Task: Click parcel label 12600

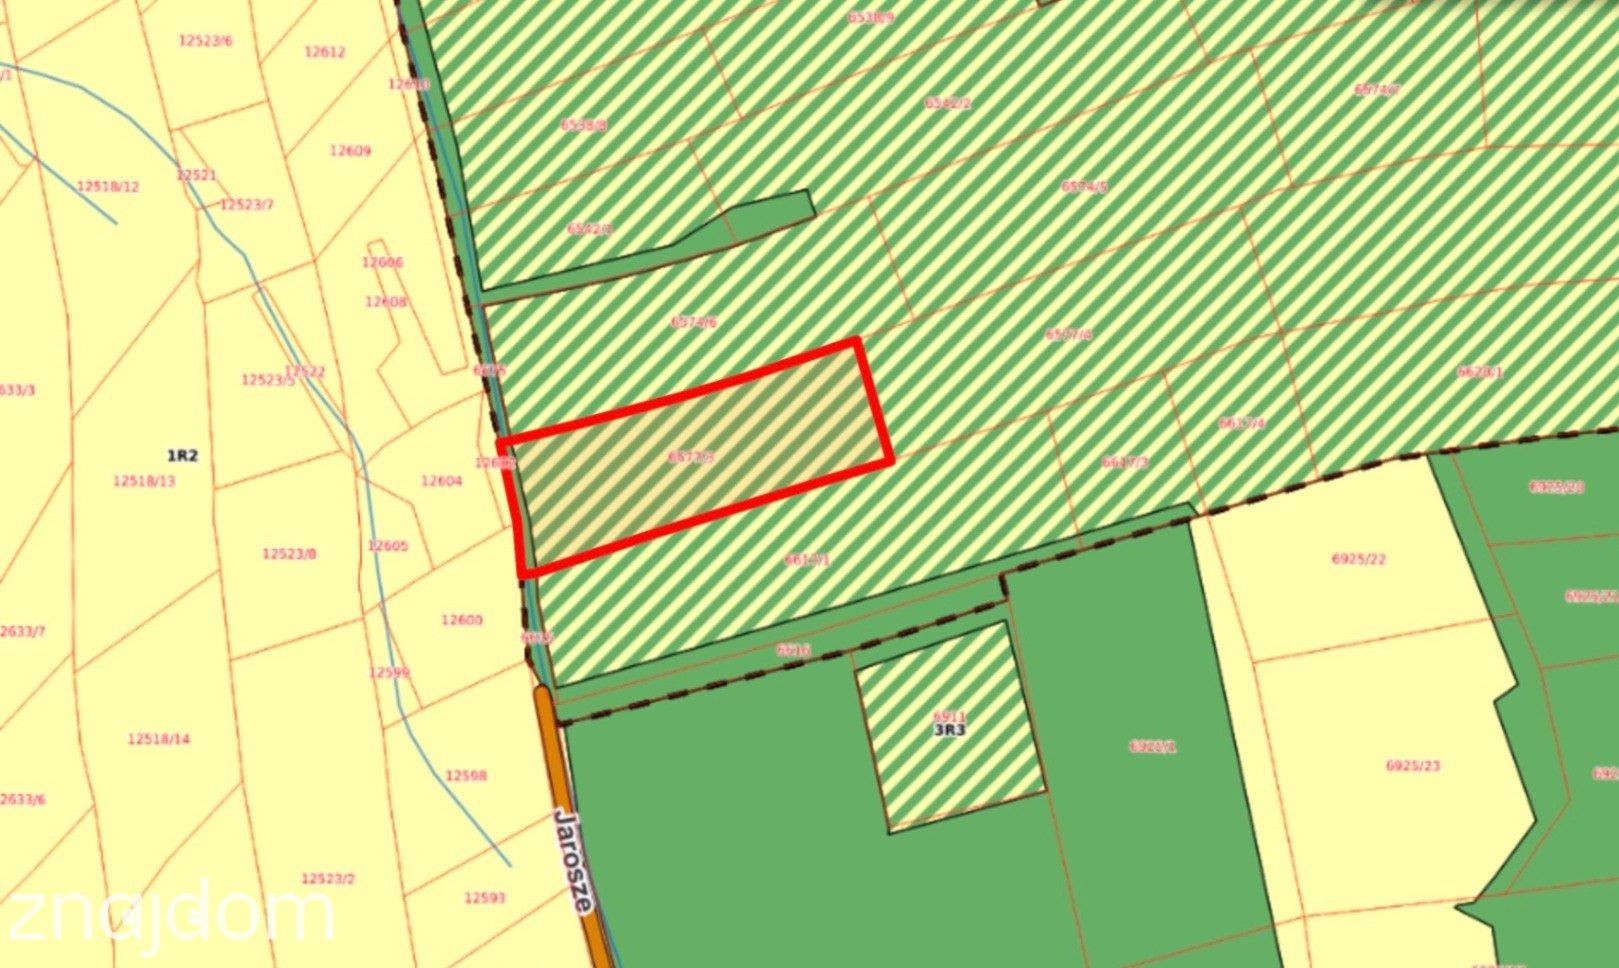Action: [461, 620]
